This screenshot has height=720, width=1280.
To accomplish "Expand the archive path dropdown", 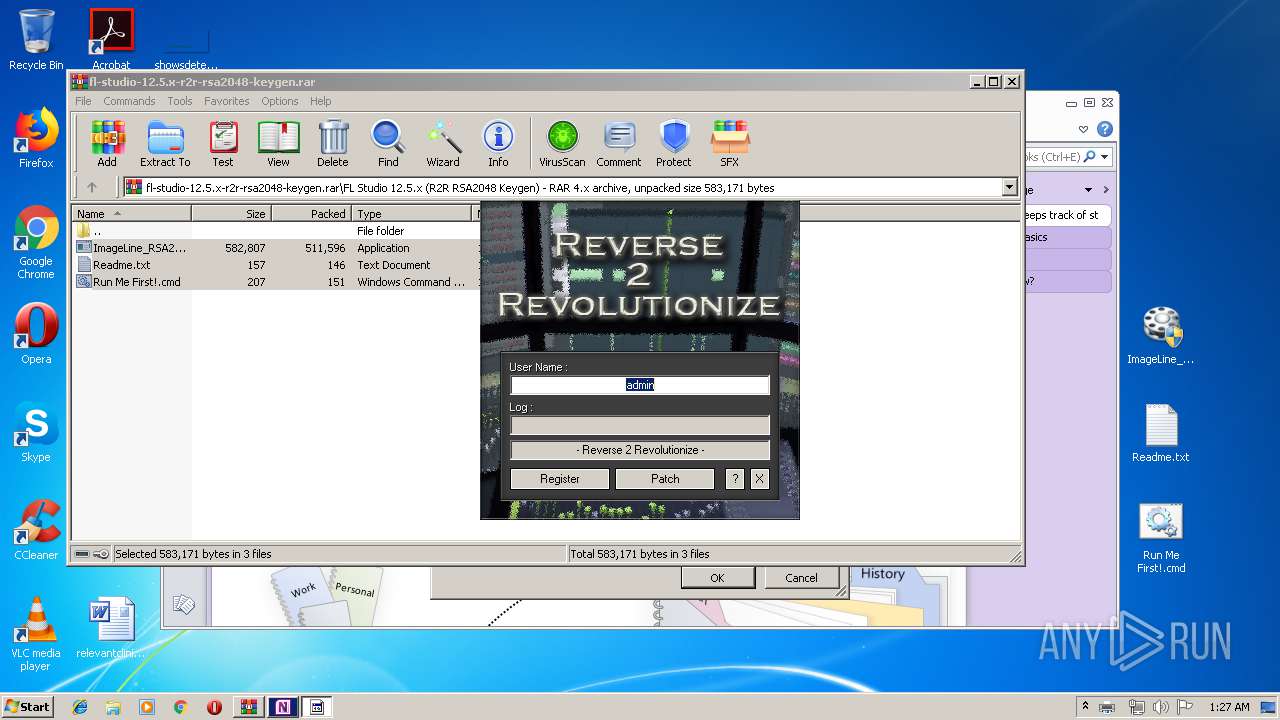I will pos(1009,187).
